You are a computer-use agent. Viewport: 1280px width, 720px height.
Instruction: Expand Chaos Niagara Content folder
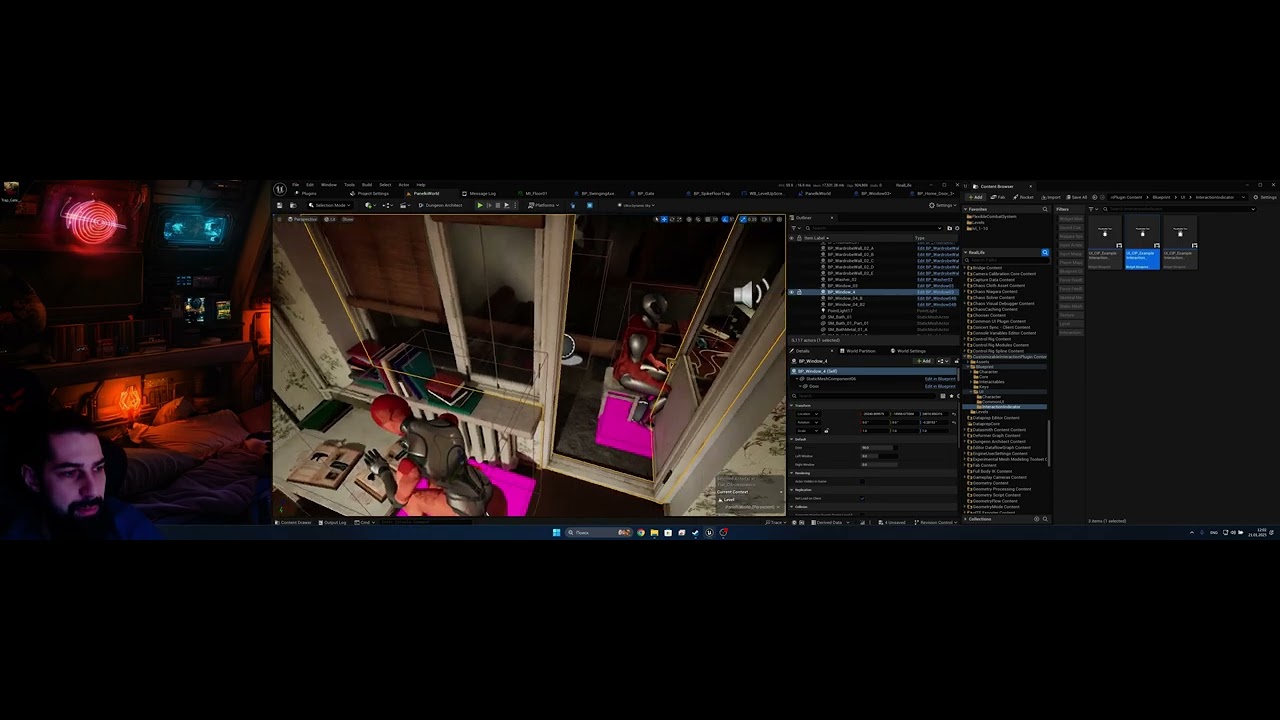[x=965, y=291]
